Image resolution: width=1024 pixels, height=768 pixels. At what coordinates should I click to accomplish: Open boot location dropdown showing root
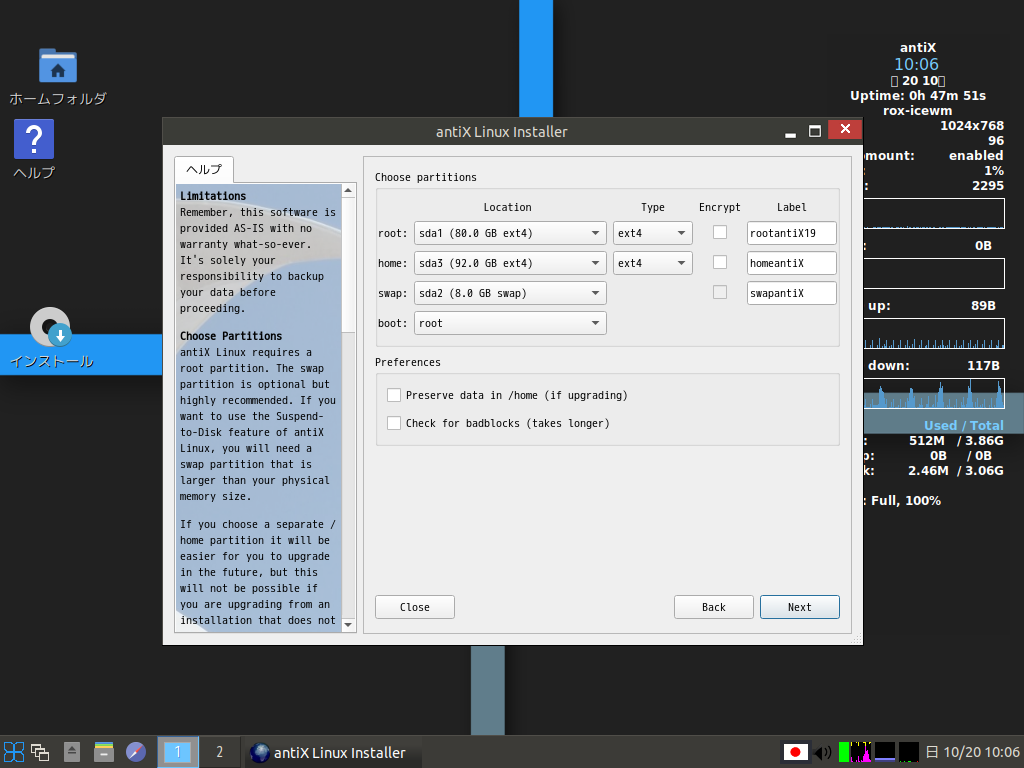510,323
